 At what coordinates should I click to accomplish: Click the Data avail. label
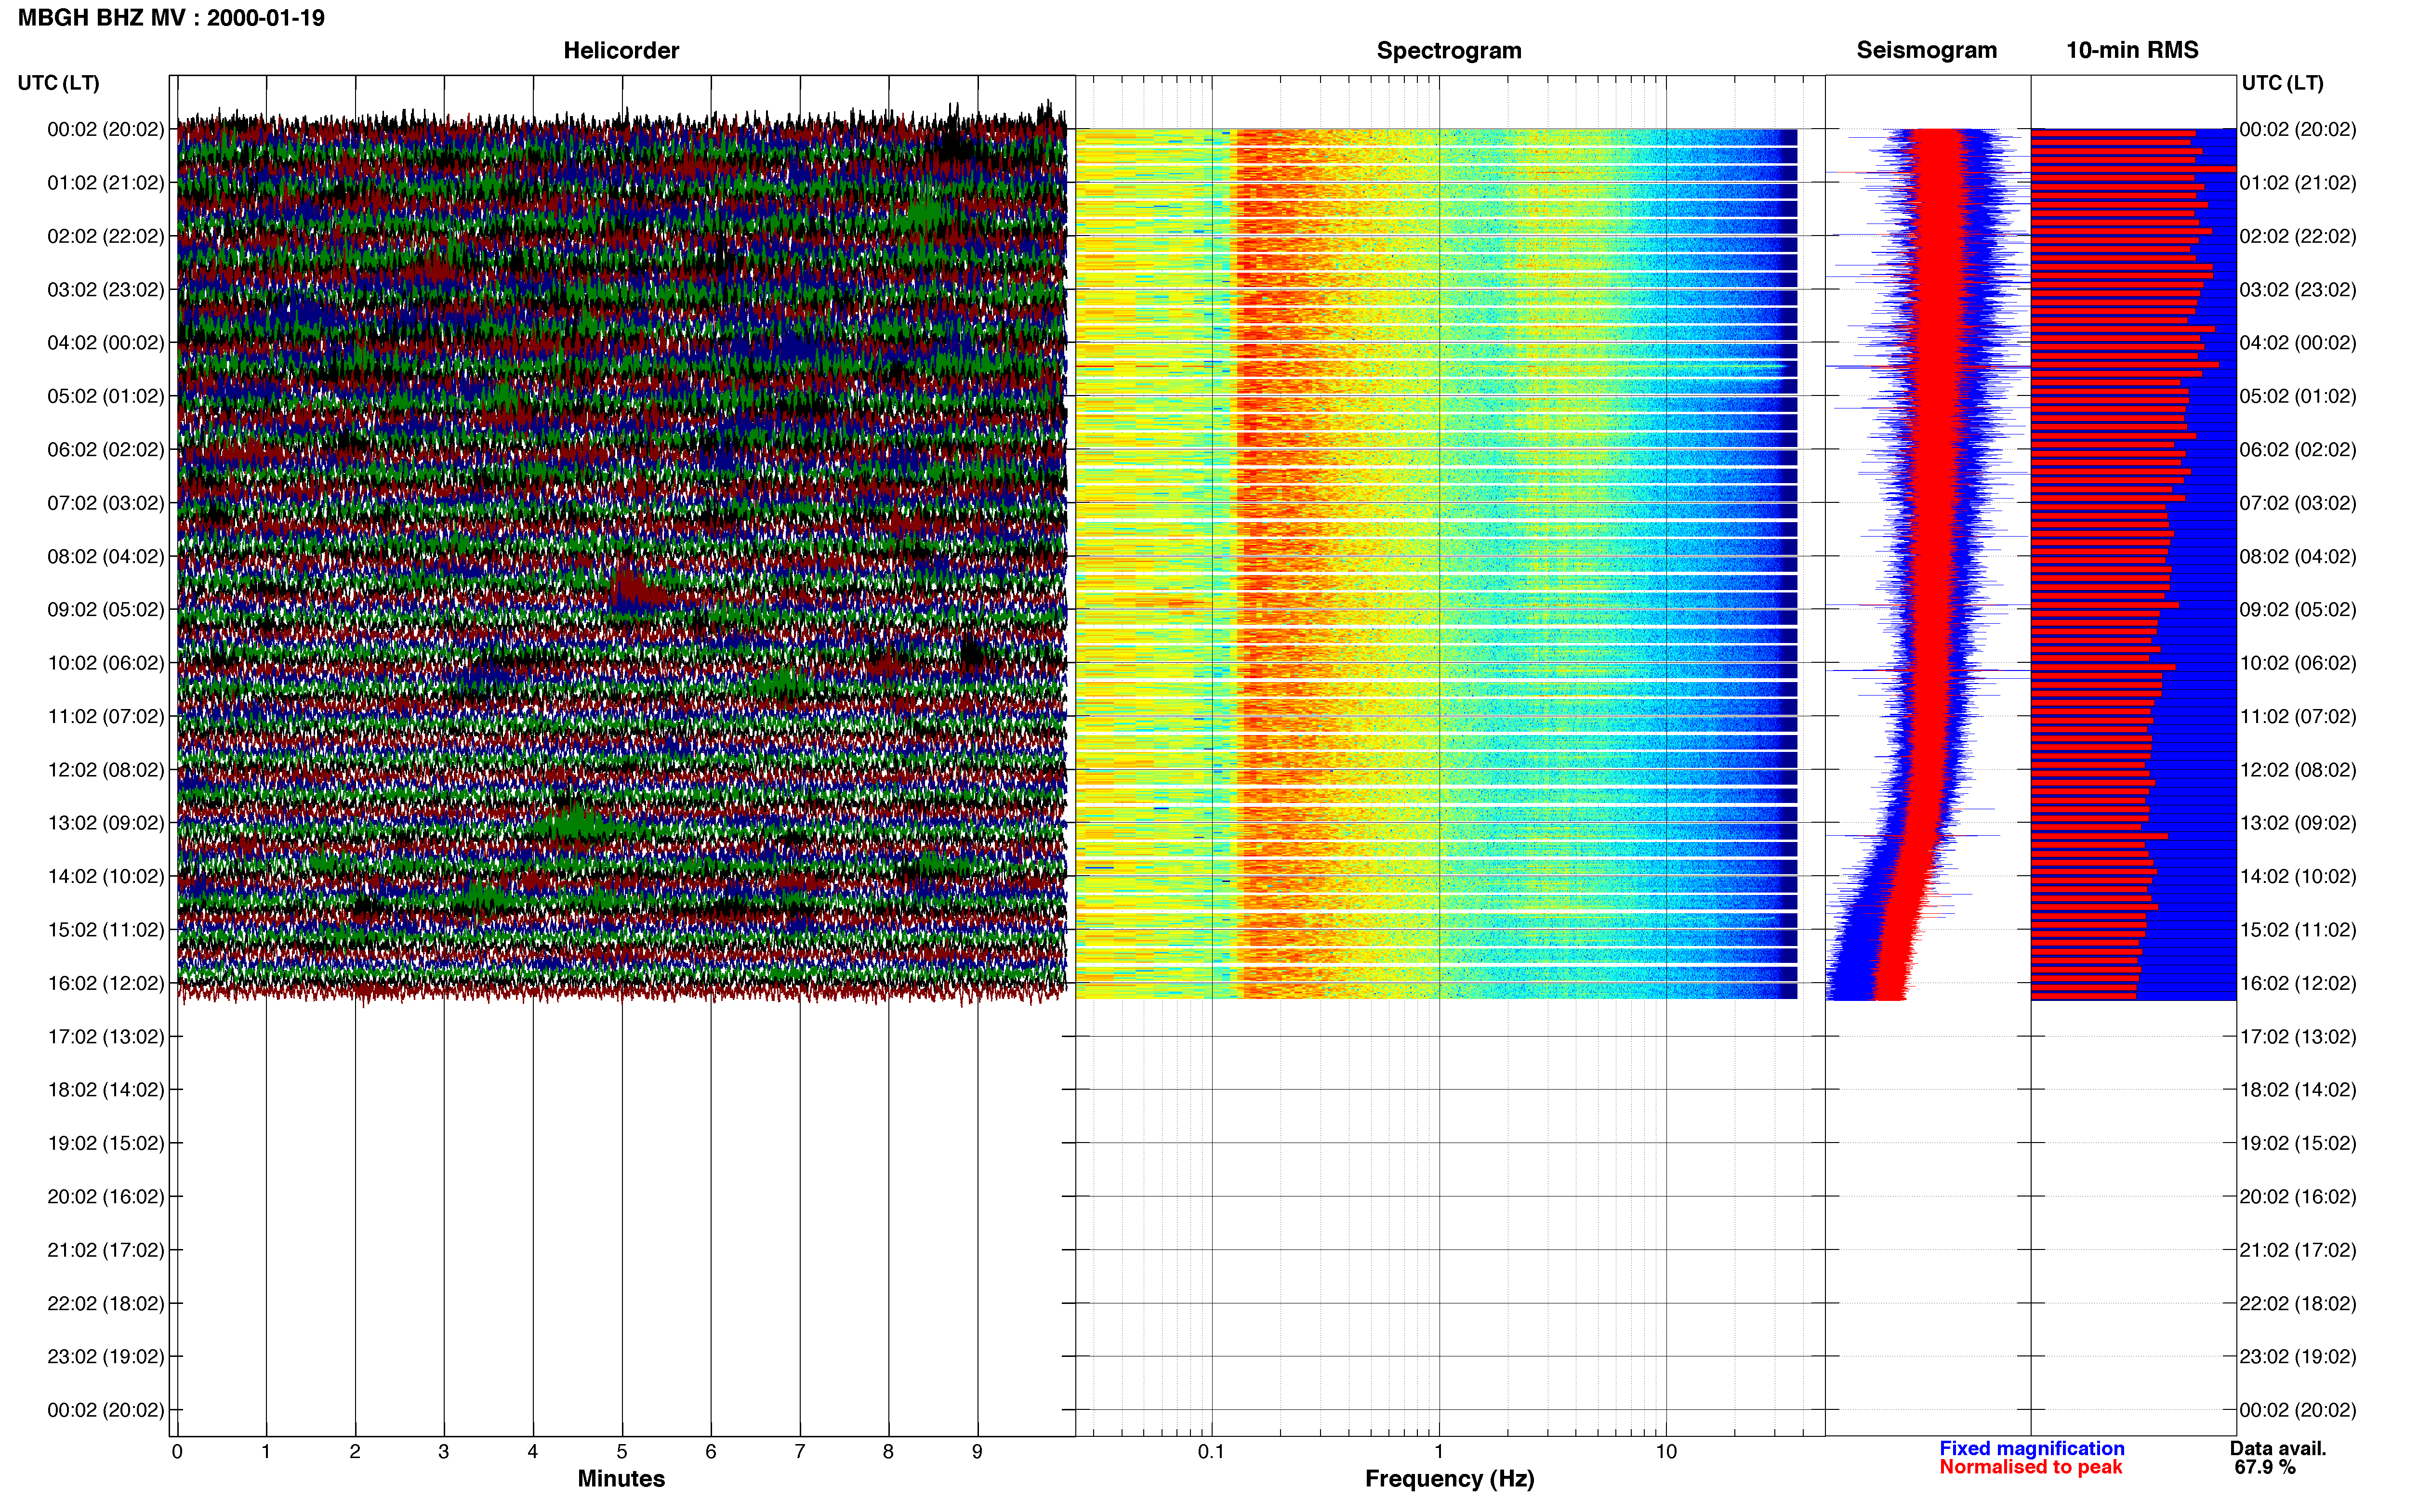tap(2278, 1448)
